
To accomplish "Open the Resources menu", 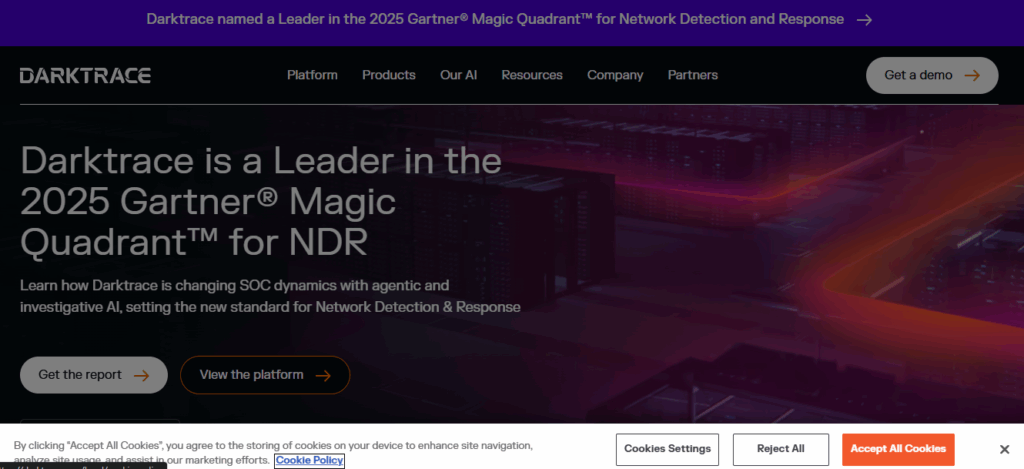I will 532,75.
